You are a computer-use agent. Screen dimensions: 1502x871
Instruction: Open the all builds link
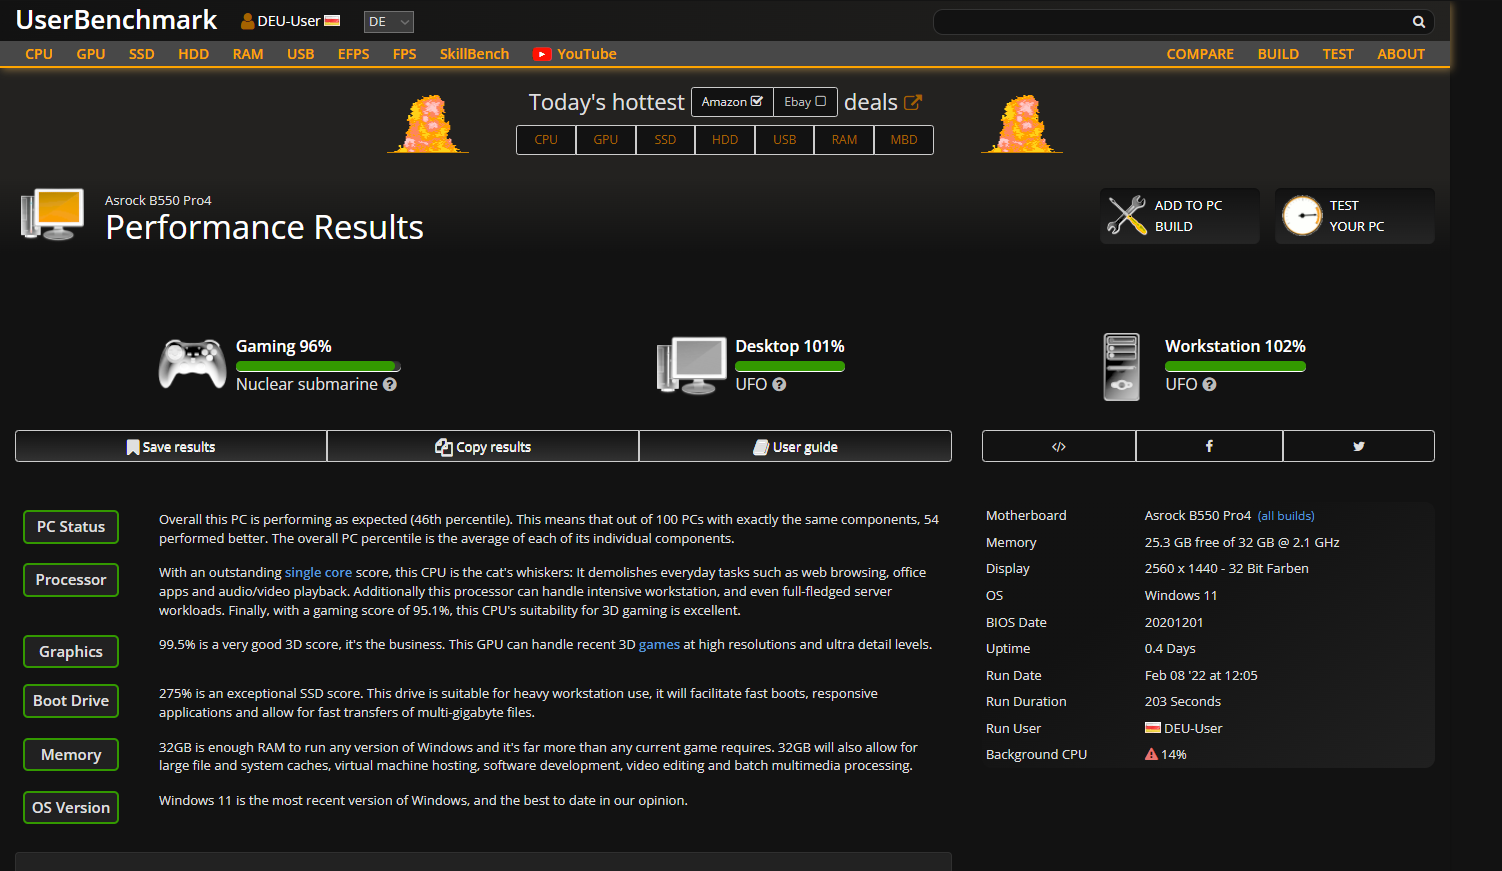tap(1286, 516)
